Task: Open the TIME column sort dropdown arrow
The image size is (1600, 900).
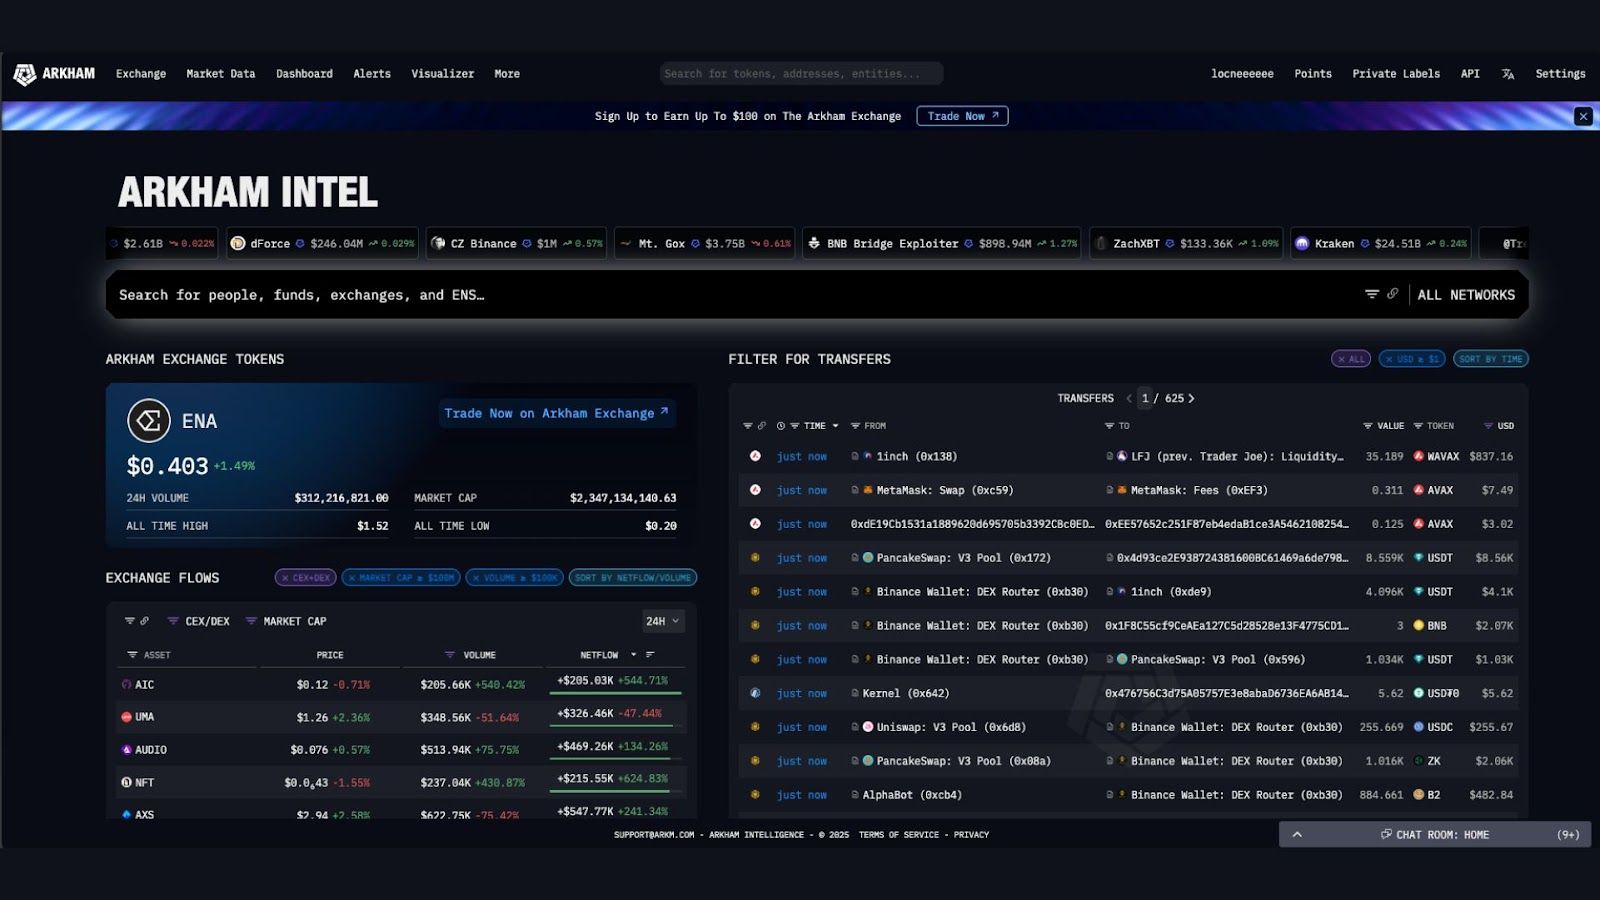Action: tap(836, 426)
